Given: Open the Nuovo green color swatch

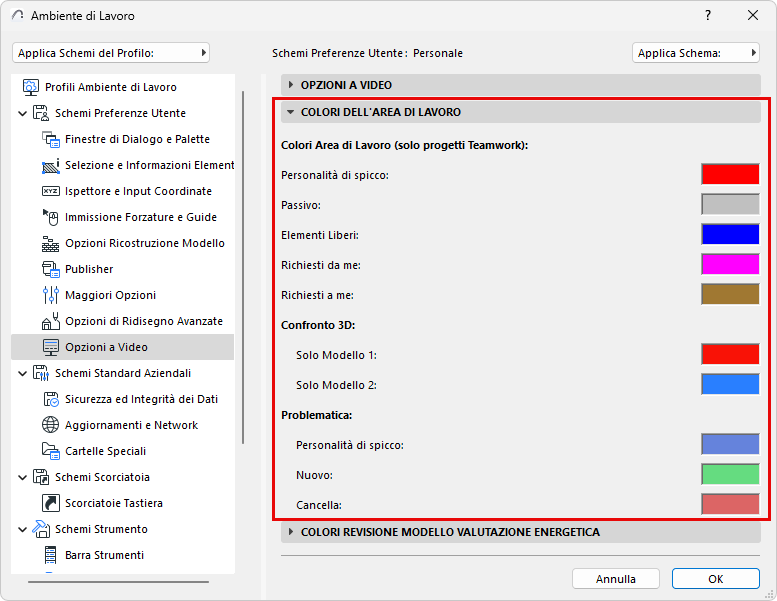Looking at the screenshot, I should (x=730, y=474).
